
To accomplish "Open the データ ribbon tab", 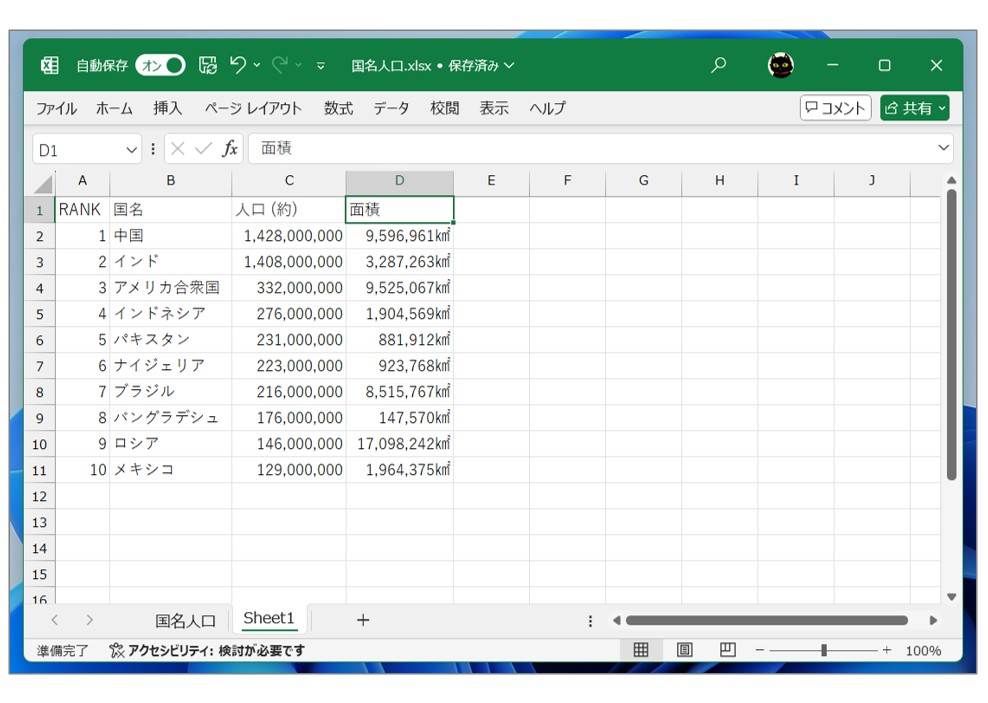I will click(391, 108).
